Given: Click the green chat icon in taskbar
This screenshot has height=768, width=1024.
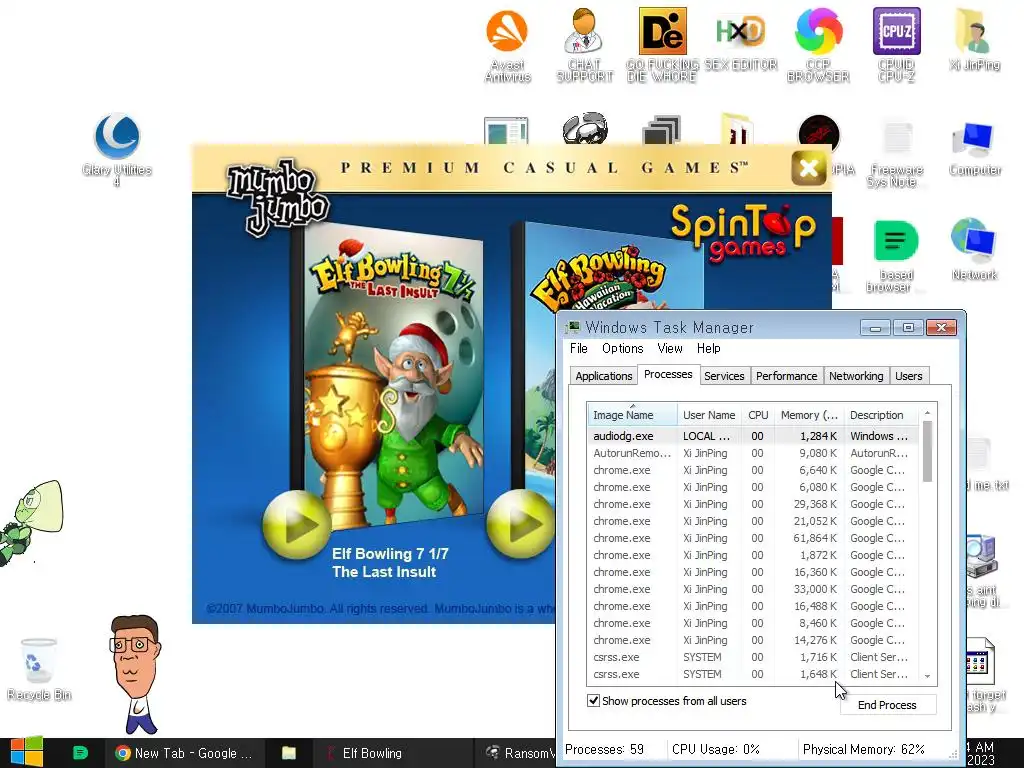Looking at the screenshot, I should [80, 753].
